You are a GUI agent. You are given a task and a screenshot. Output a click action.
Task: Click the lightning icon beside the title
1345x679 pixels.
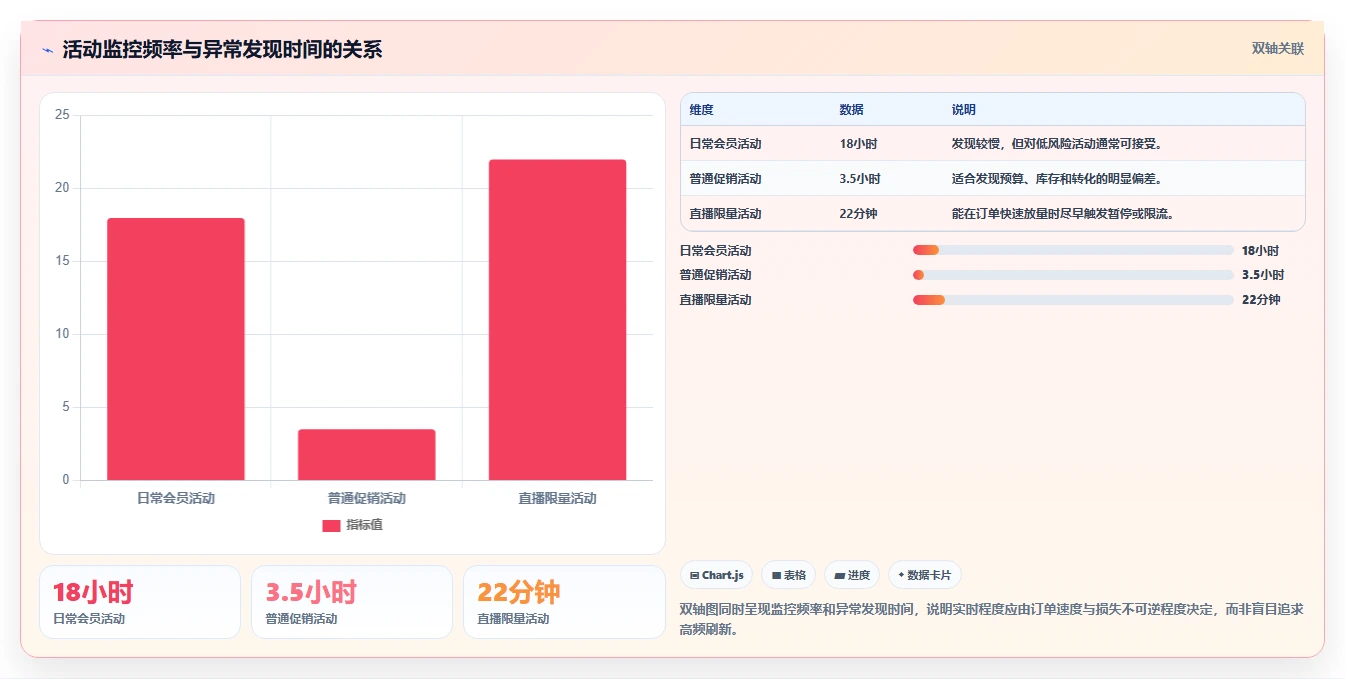[x=47, y=50]
